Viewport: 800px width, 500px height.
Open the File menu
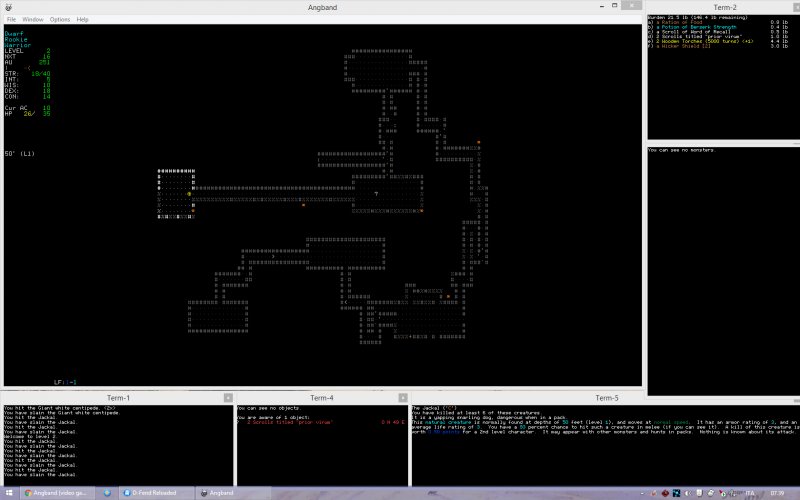[x=10, y=19]
